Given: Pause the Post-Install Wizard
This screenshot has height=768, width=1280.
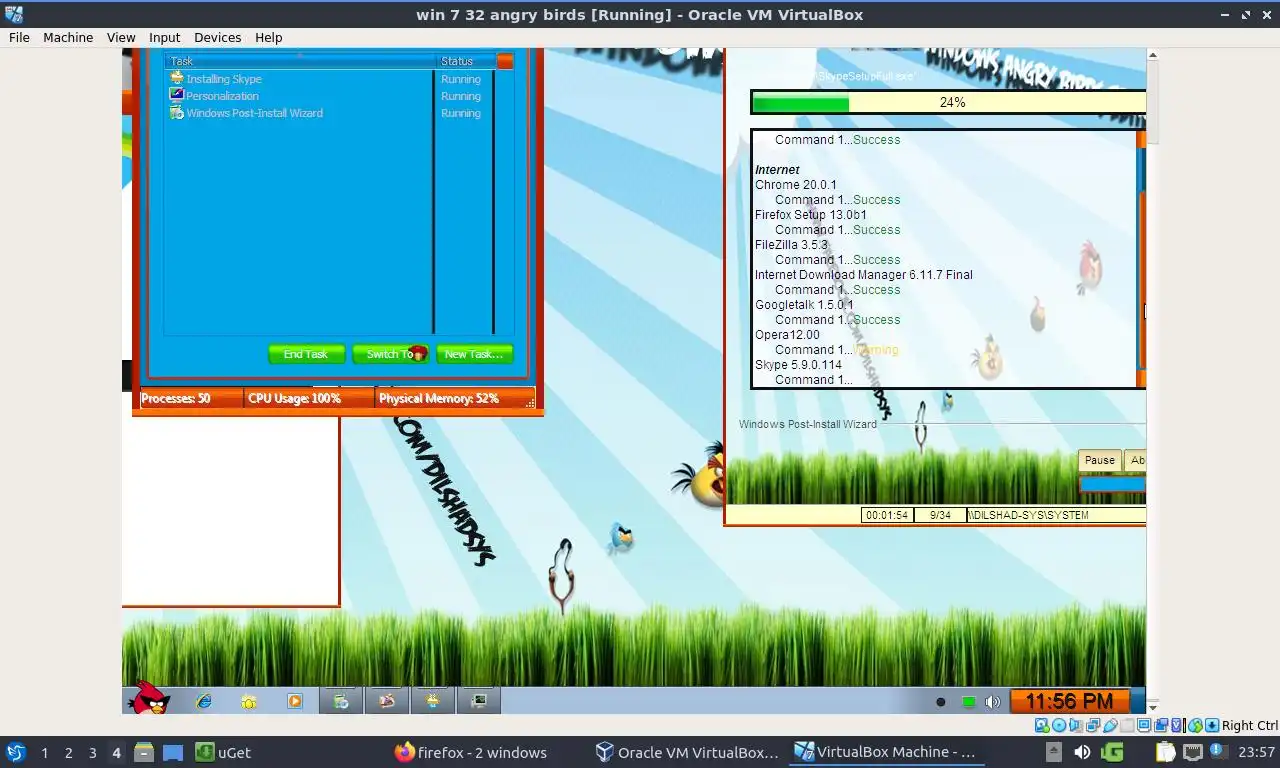Looking at the screenshot, I should click(1099, 460).
